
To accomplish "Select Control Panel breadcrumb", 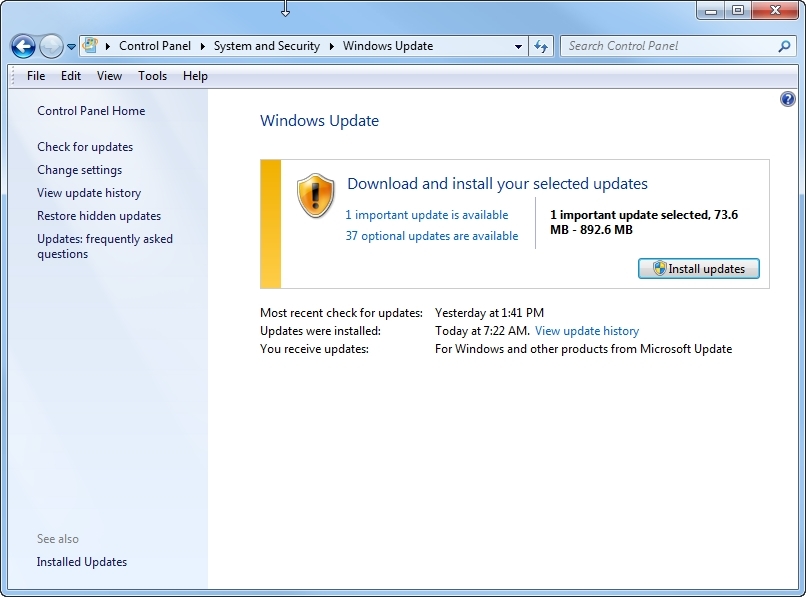I will coord(155,46).
